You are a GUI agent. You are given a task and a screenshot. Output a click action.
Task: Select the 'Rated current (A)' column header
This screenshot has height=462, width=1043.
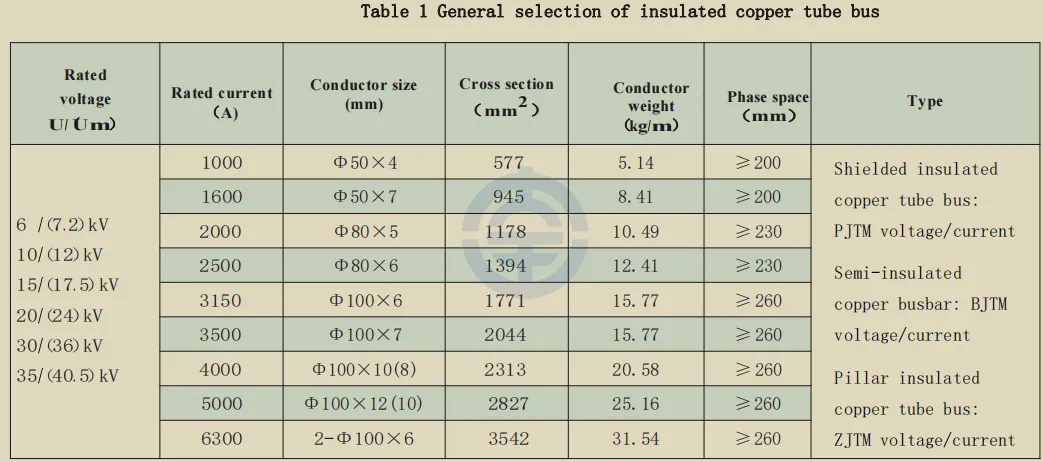click(221, 102)
